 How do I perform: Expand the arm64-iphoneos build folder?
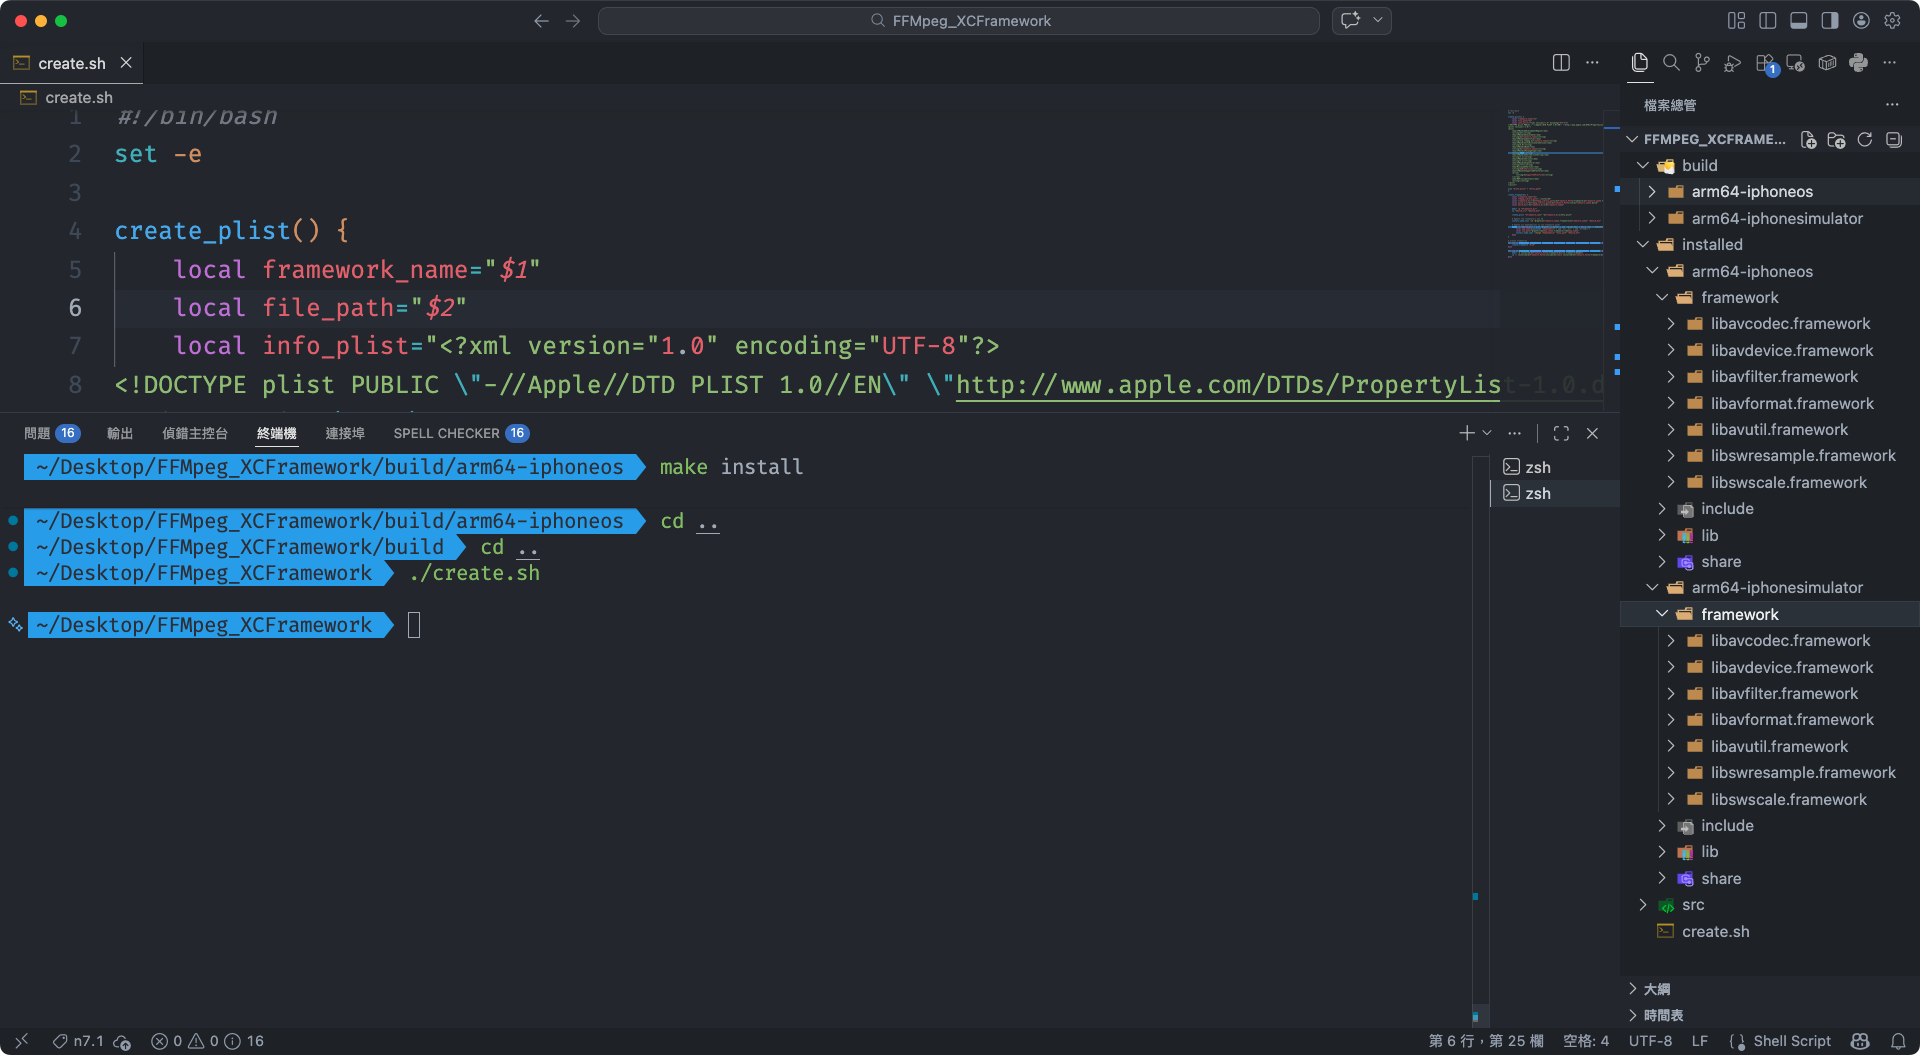click(1751, 192)
